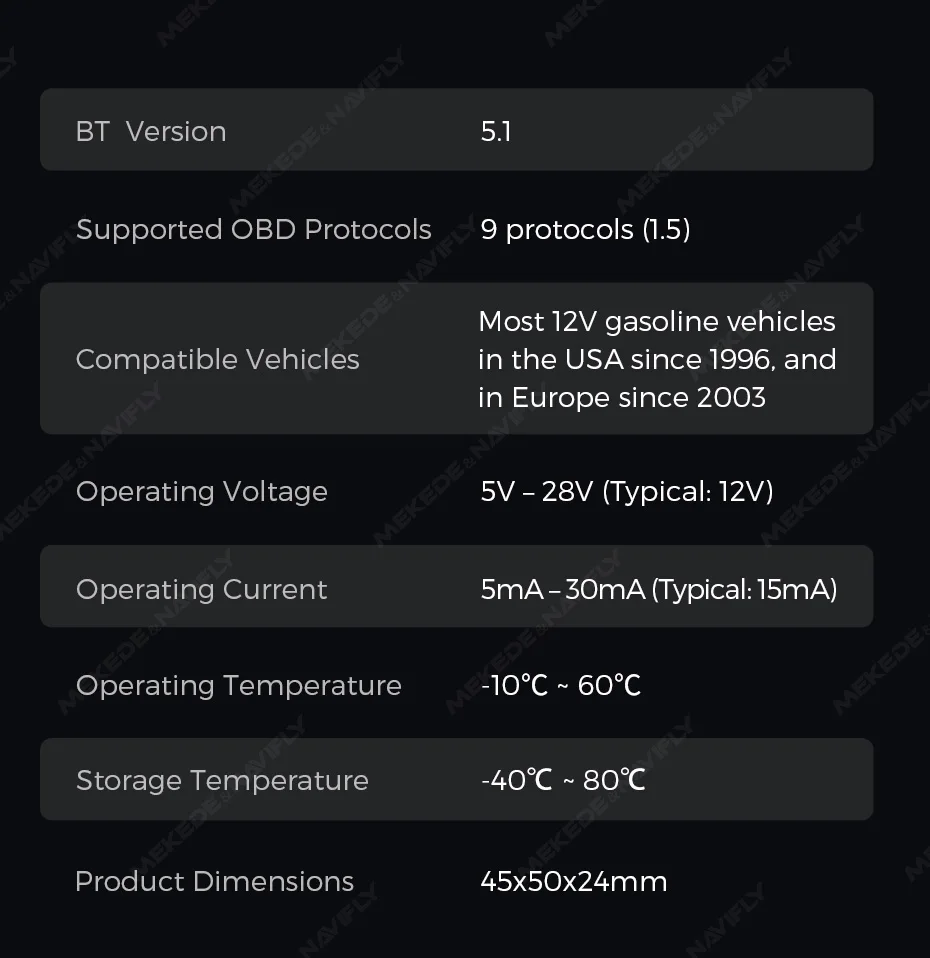Select the '5V – 28V' voltage range

coord(537,491)
